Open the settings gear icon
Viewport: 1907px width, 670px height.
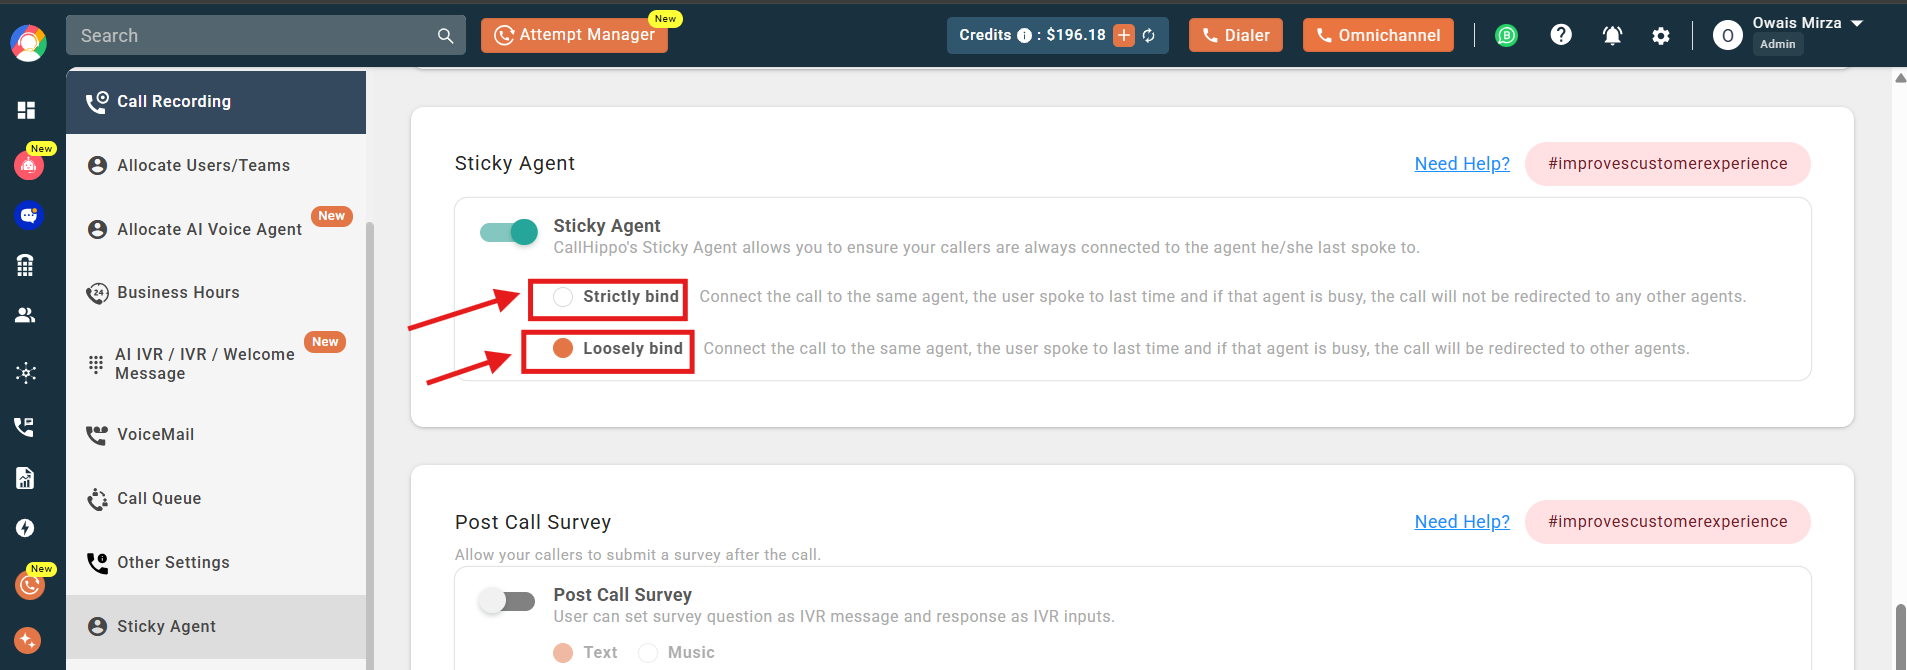(1661, 36)
